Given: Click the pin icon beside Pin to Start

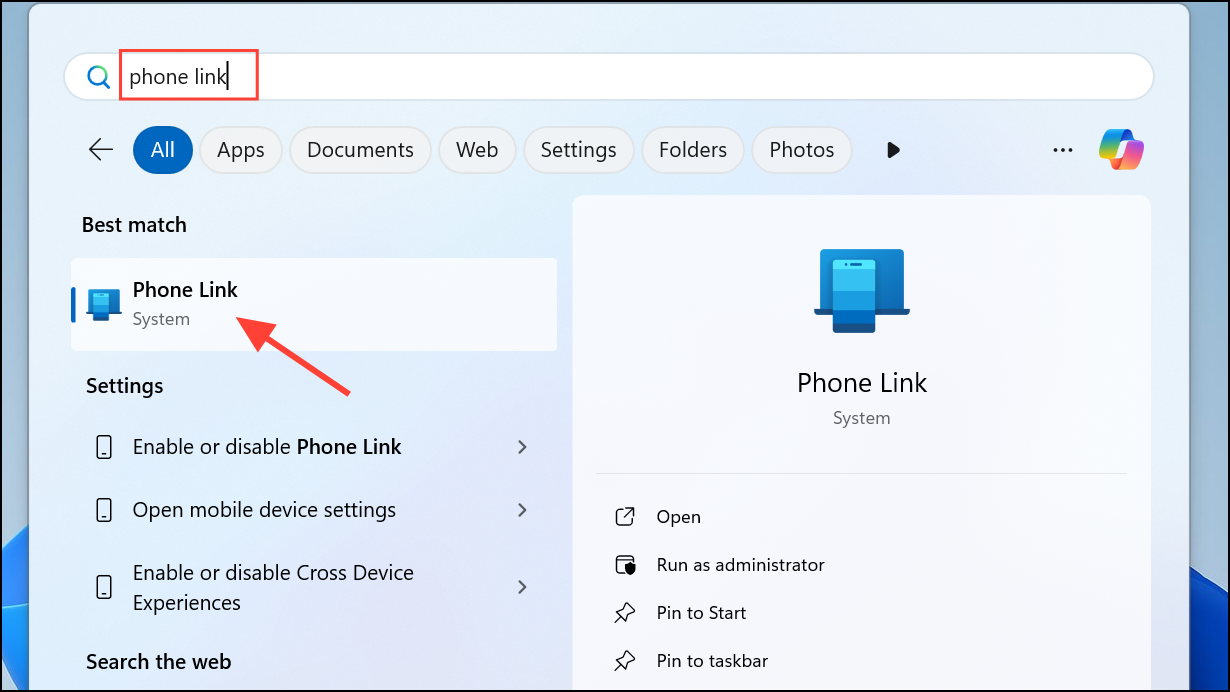Looking at the screenshot, I should pos(625,613).
